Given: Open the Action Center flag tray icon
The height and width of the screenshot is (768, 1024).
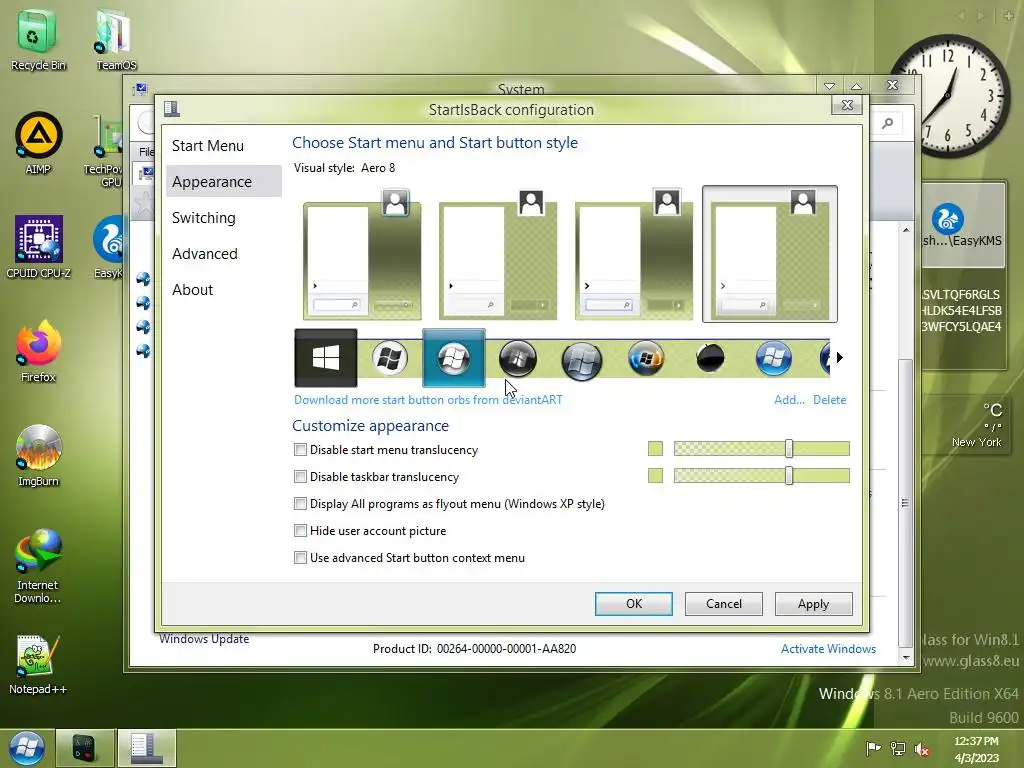Looking at the screenshot, I should click(873, 748).
